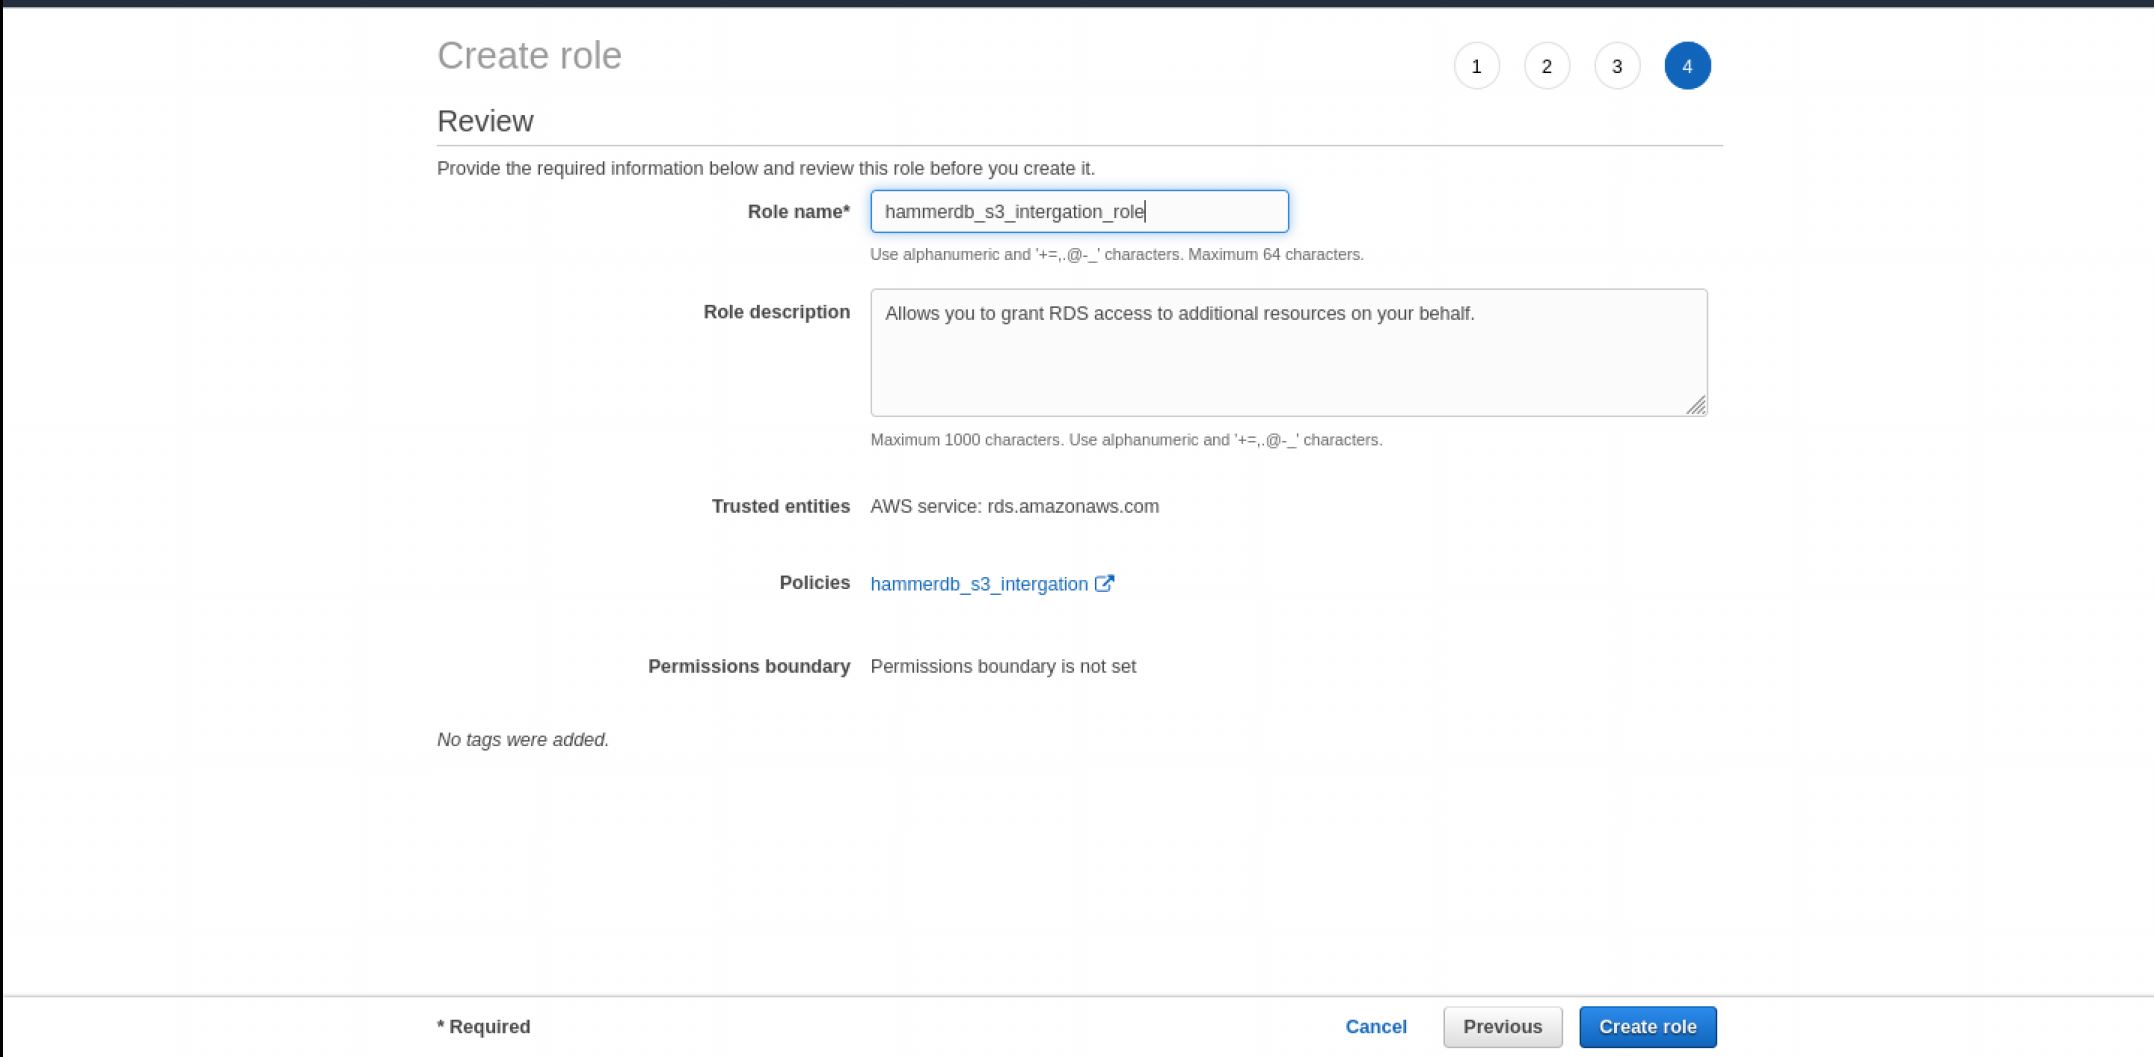This screenshot has height=1057, width=2154.
Task: Click the Role name label
Action: pyautogui.click(x=798, y=212)
